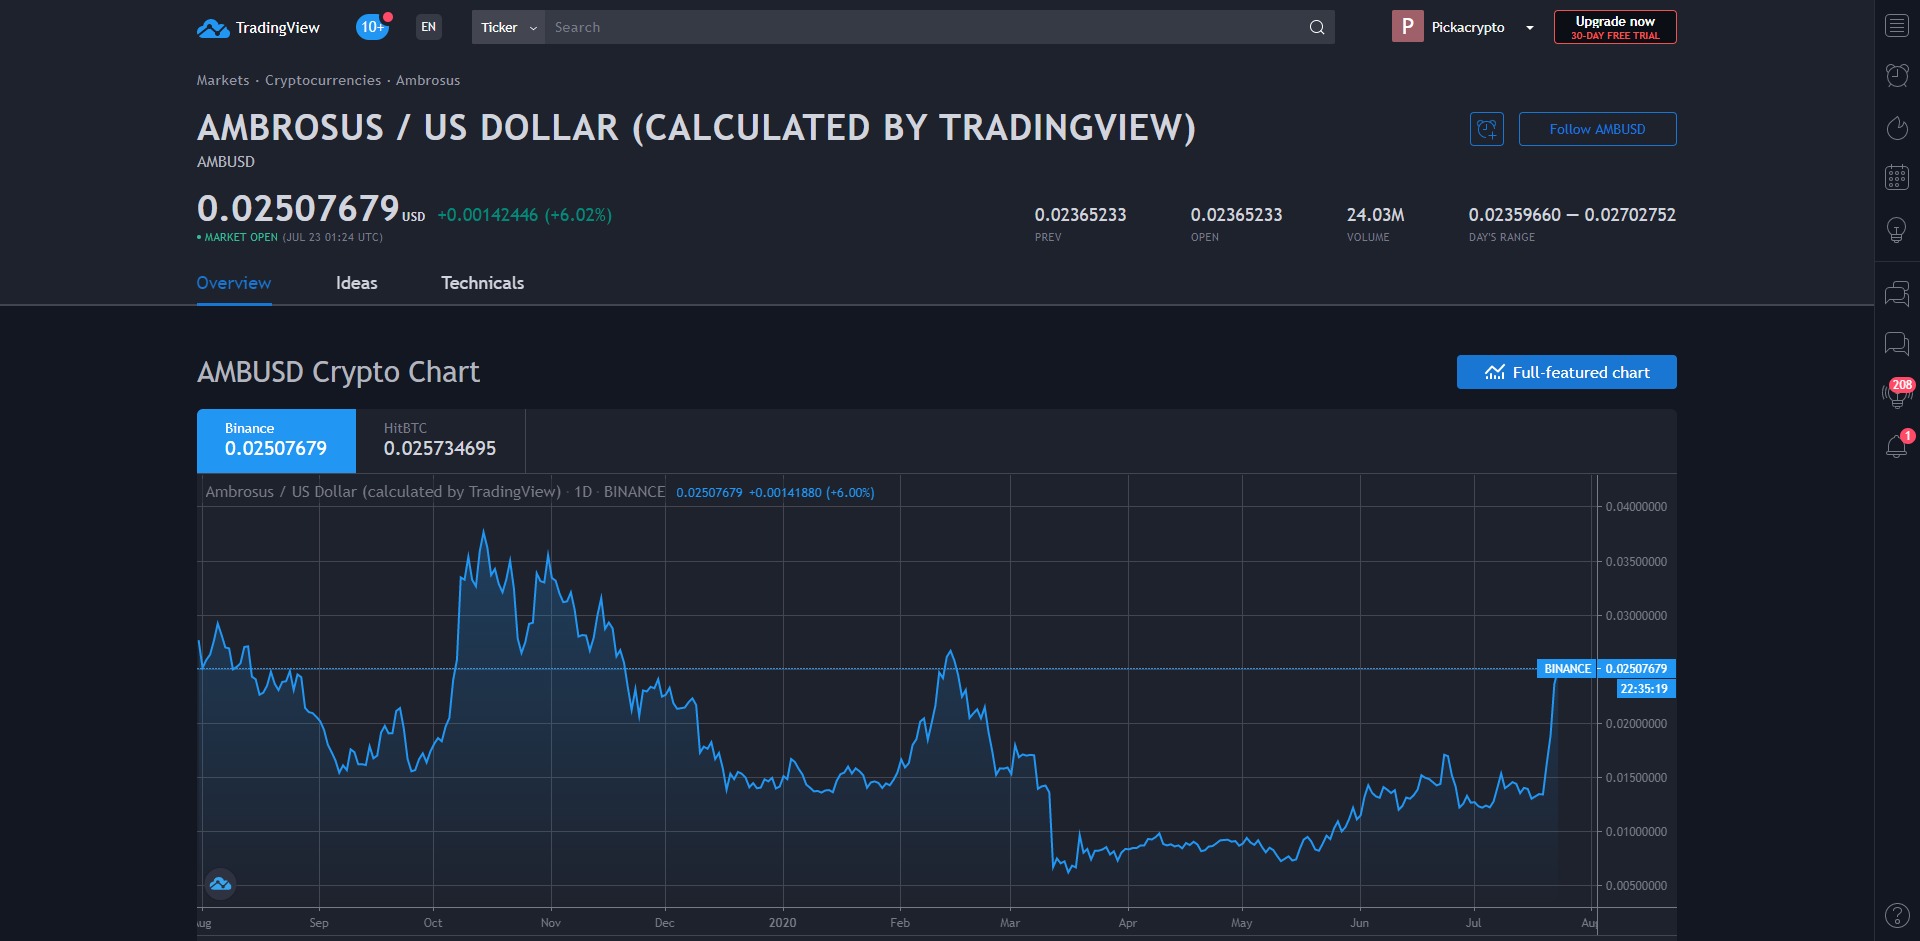Click the 22:35:19 countdown label
Screen dimensions: 1920x941
click(x=1645, y=688)
